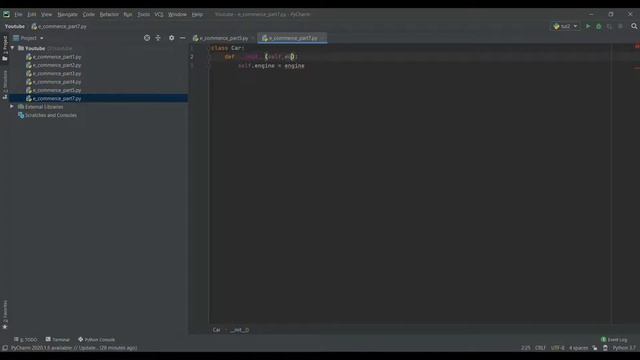Image resolution: width=640 pixels, height=360 pixels.
Task: Click the Youtube breadcrumb in navigation bar
Action: [x=15, y=27]
